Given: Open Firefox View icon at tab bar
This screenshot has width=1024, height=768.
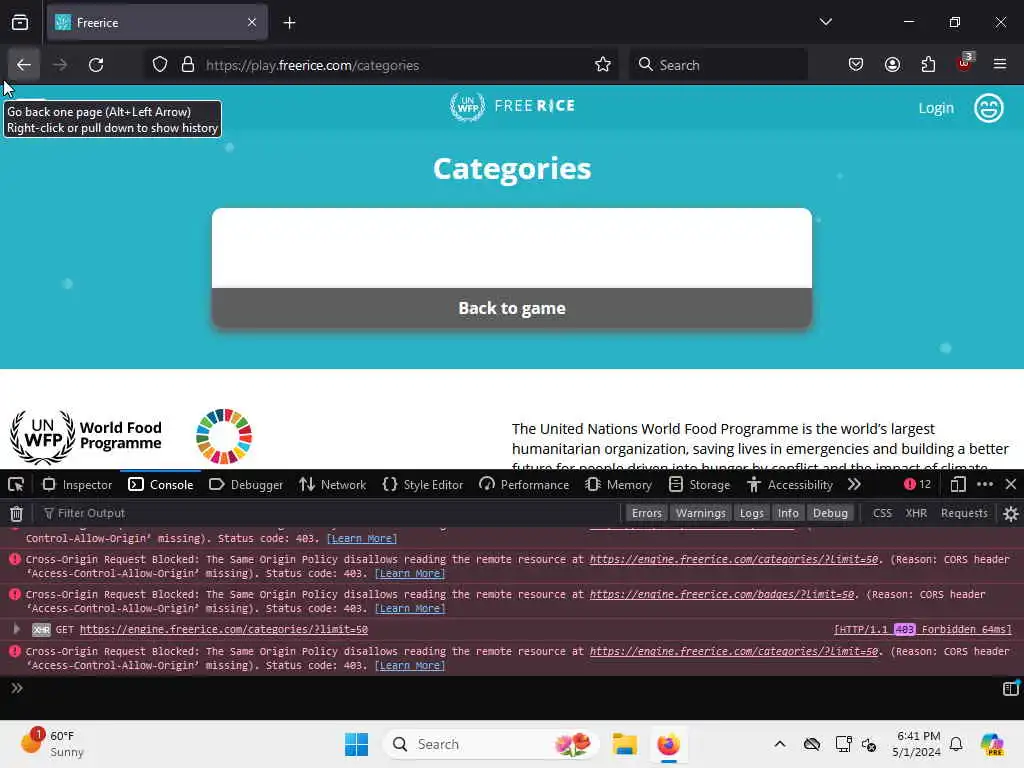Looking at the screenshot, I should 20,22.
